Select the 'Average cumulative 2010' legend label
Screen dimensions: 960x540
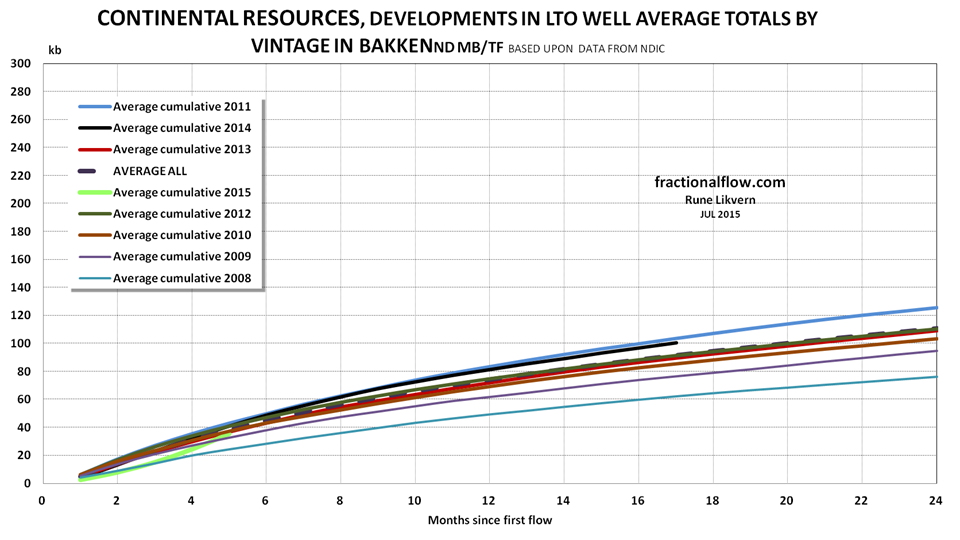coord(181,235)
